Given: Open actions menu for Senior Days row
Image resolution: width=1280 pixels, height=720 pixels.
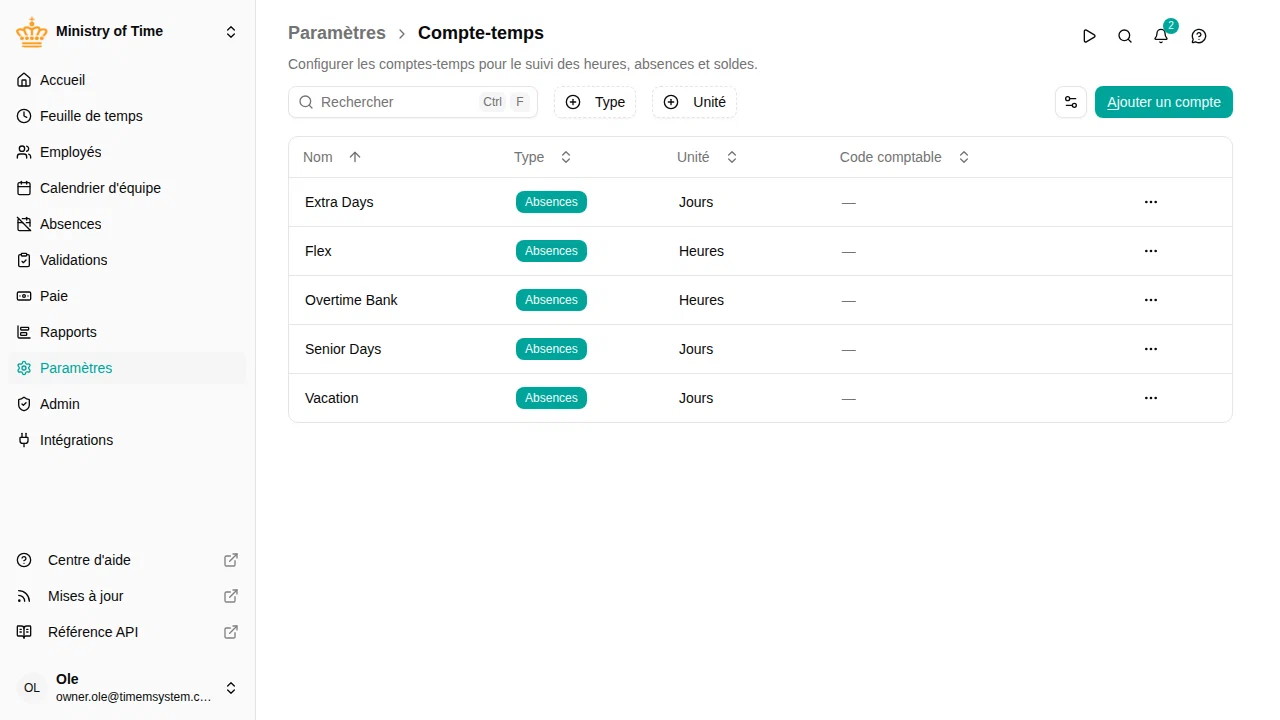Looking at the screenshot, I should (x=1151, y=349).
